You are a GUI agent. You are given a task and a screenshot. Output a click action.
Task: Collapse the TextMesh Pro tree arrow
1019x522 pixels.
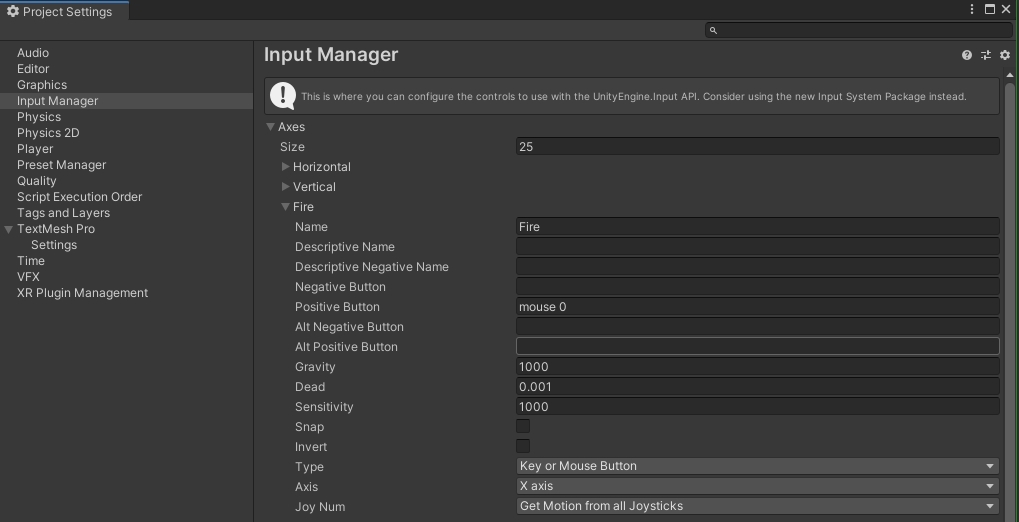pyautogui.click(x=8, y=229)
